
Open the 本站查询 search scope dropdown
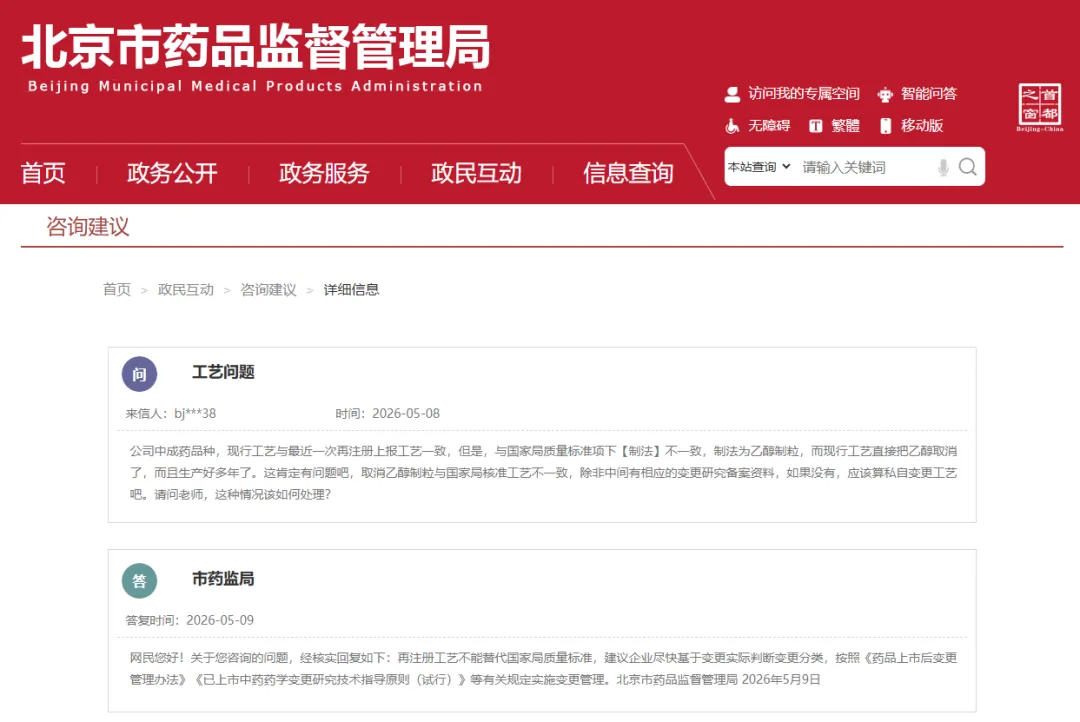click(x=759, y=167)
